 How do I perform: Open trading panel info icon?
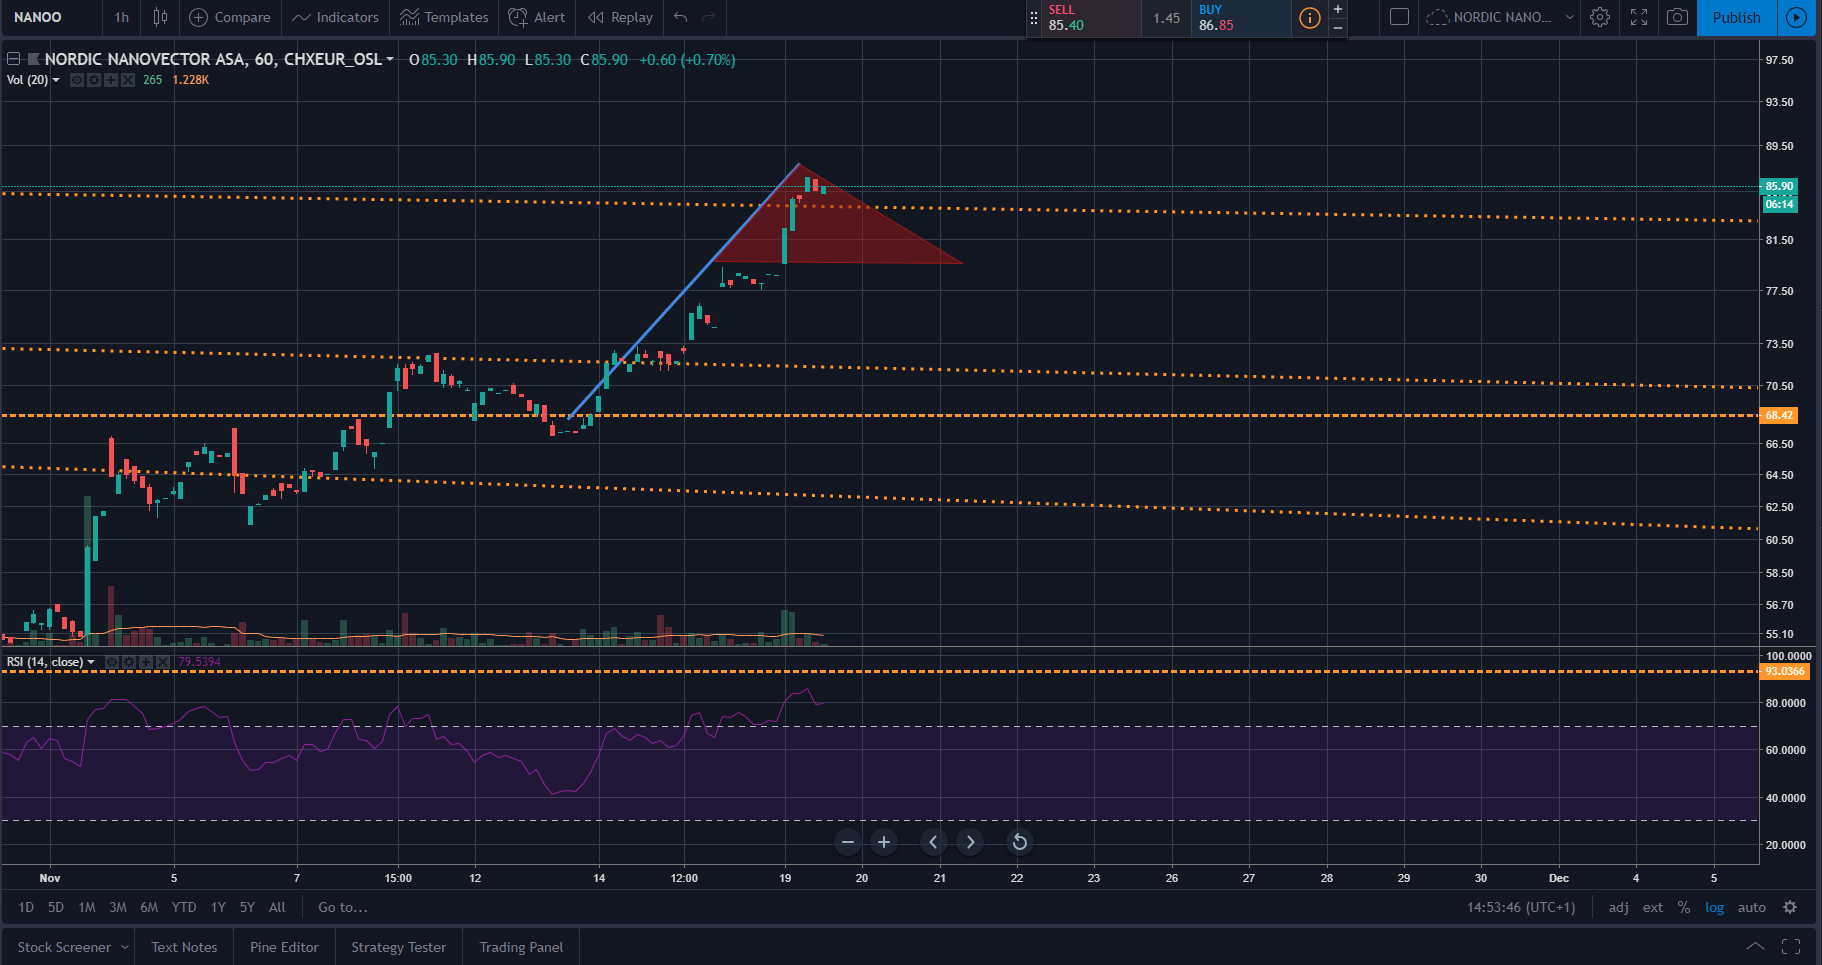click(1309, 18)
